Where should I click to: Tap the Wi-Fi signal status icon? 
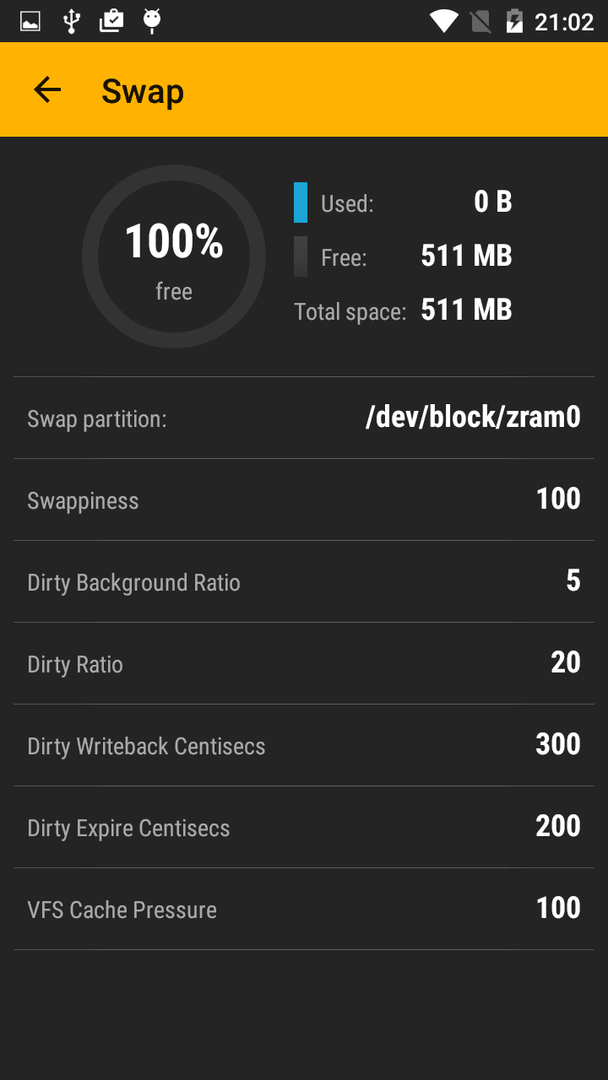(x=444, y=21)
